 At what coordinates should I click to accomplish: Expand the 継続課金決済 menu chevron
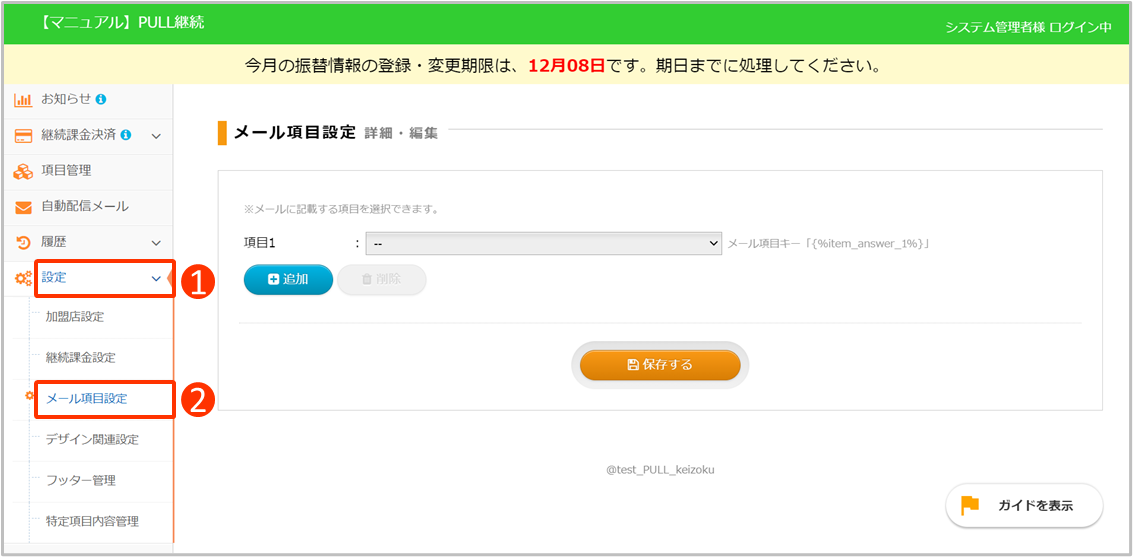156,136
